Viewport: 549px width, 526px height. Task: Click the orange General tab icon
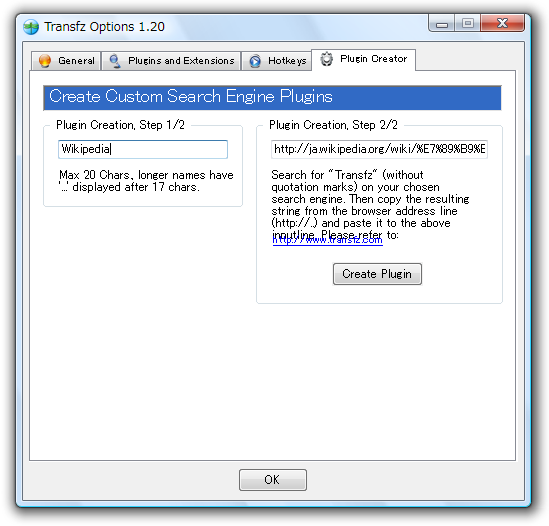tap(45, 61)
